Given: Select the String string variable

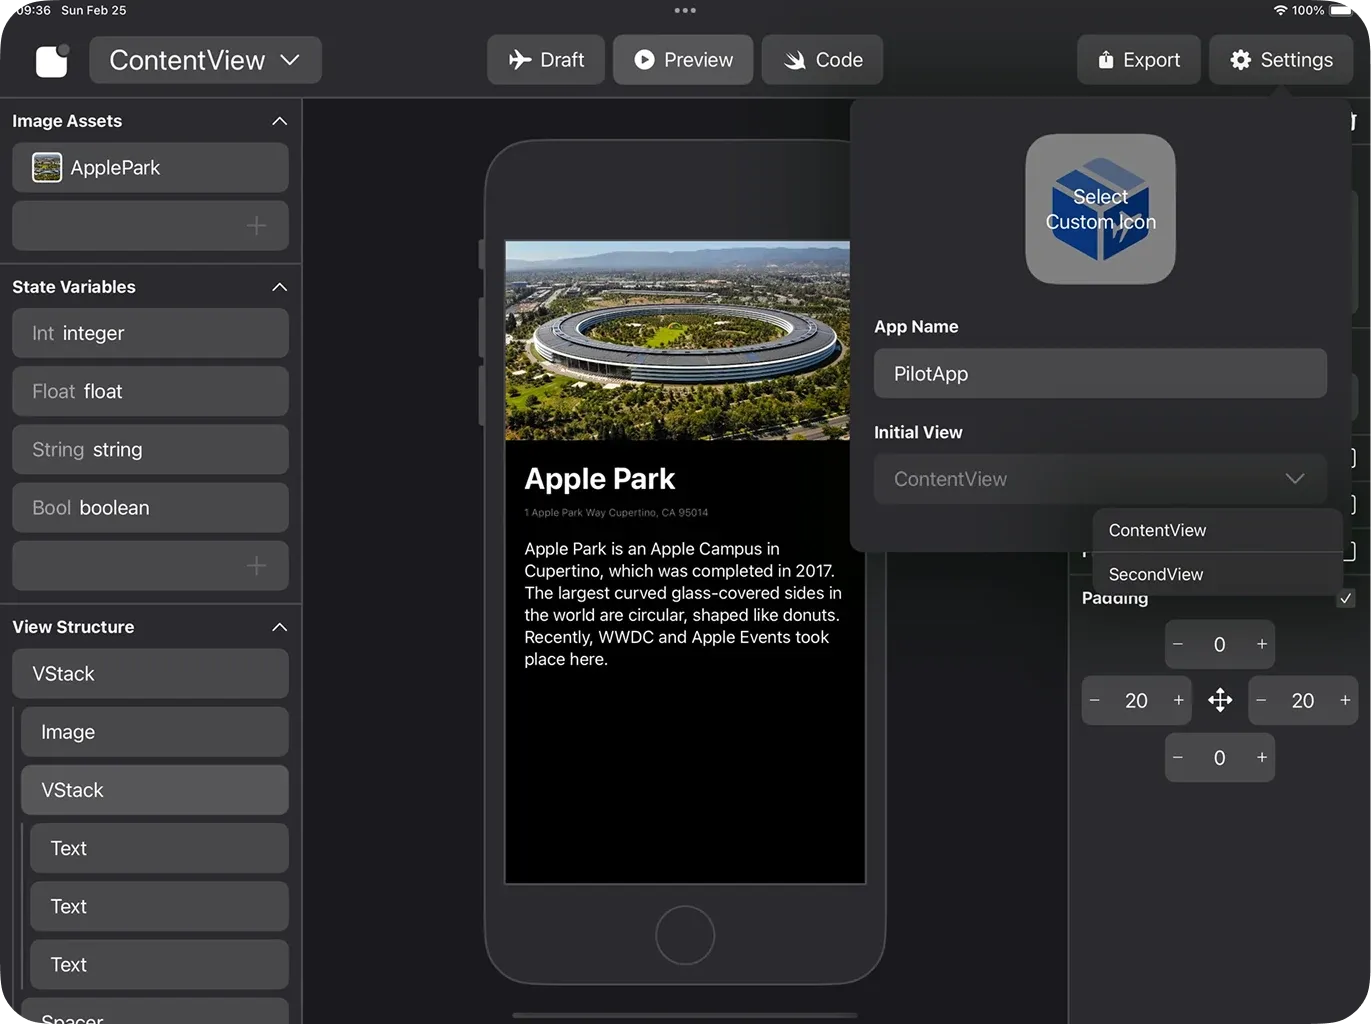Looking at the screenshot, I should click(150, 449).
